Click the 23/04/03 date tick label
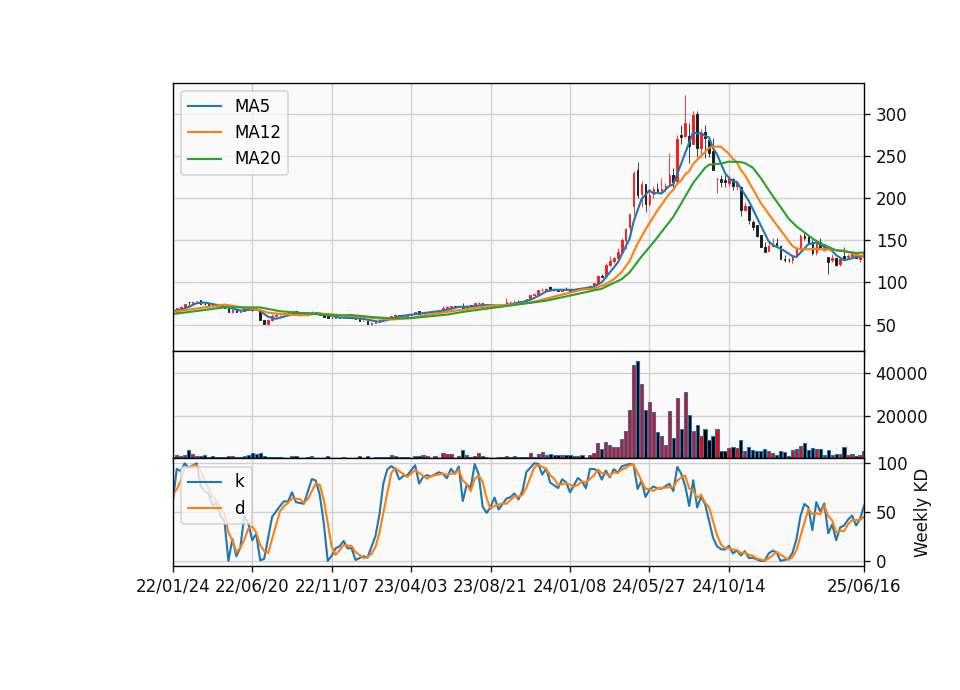This screenshot has height=690, width=960. [411, 586]
